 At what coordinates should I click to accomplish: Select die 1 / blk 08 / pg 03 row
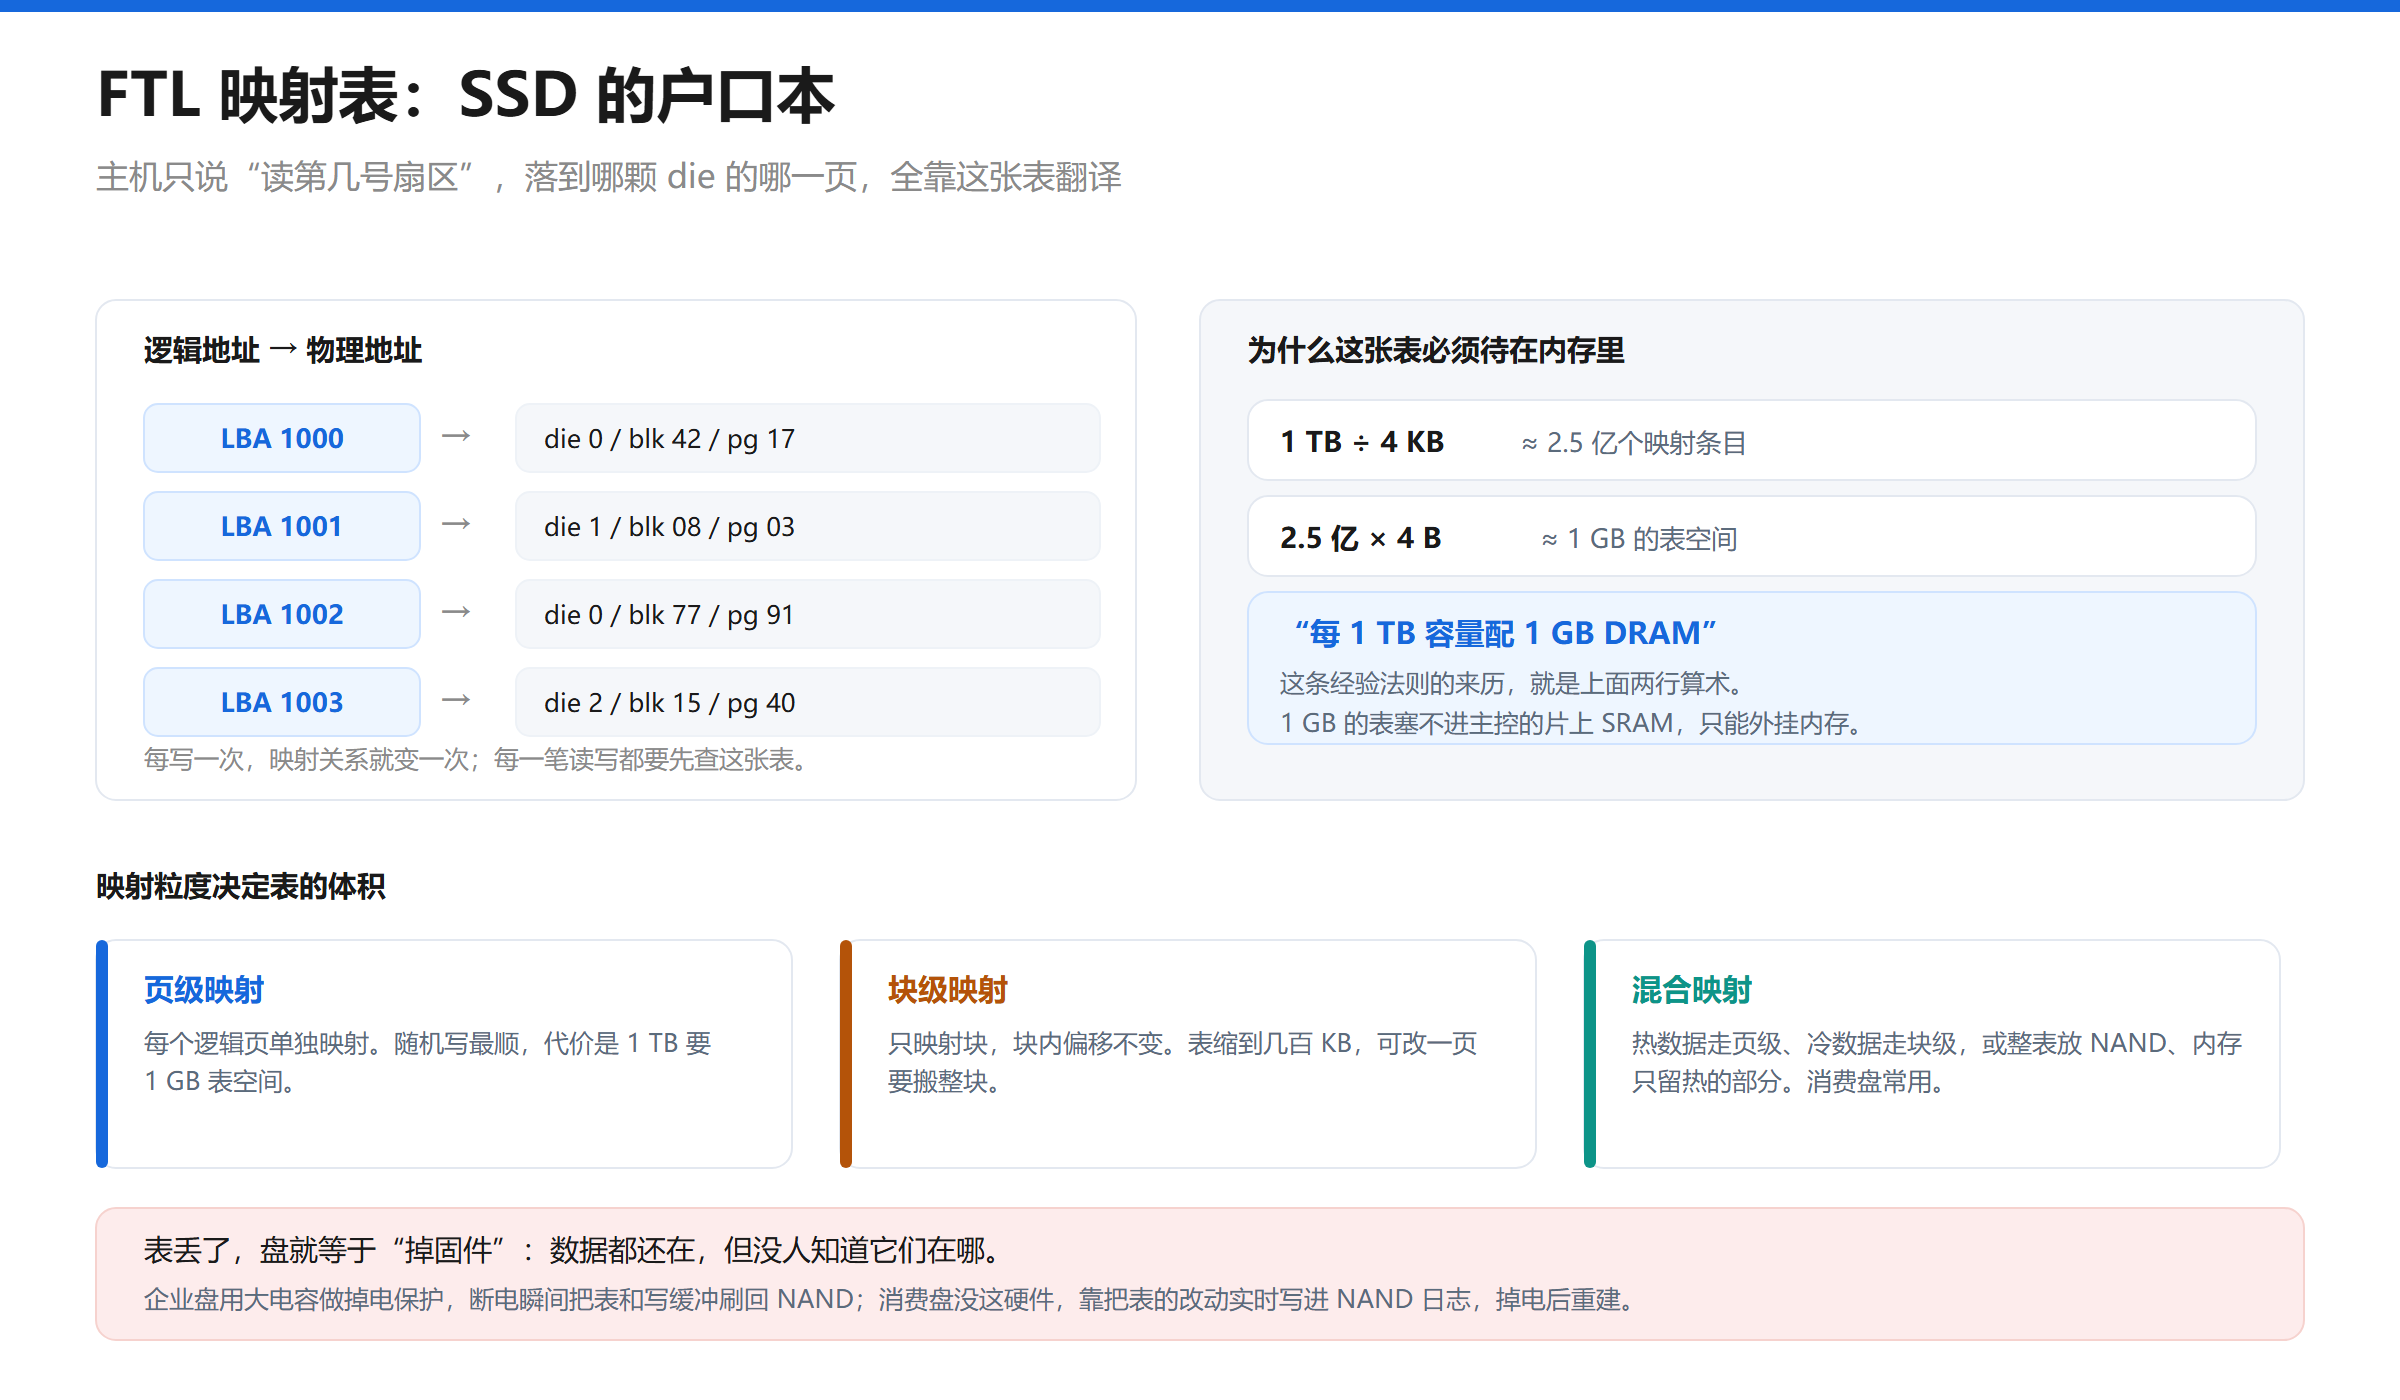[x=808, y=526]
